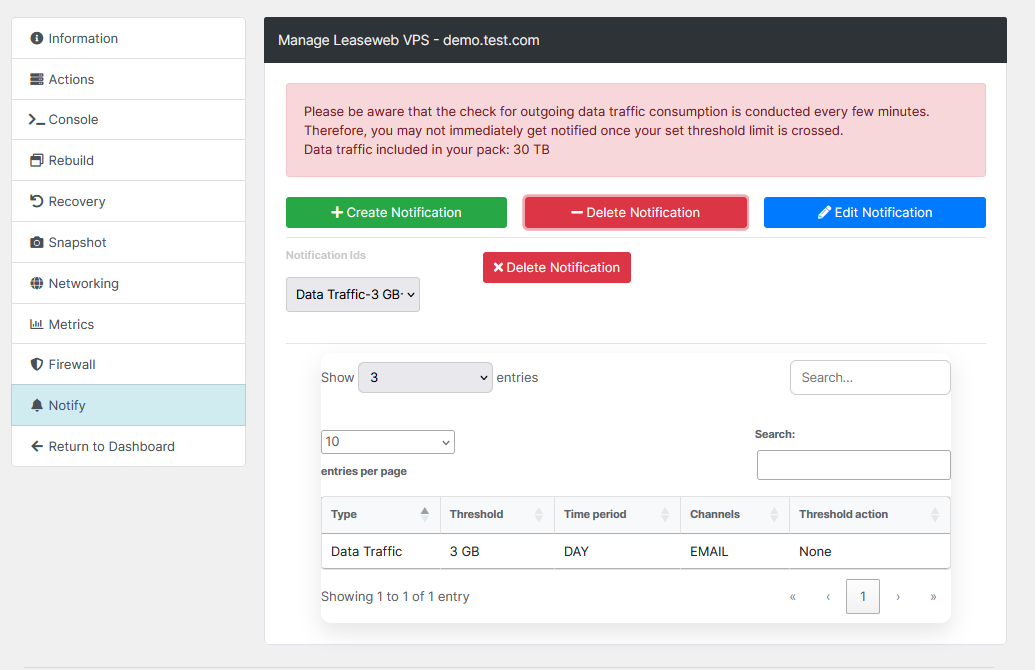Screen dimensions: 1035x670
Task: Open the Metrics section
Action: (x=129, y=324)
